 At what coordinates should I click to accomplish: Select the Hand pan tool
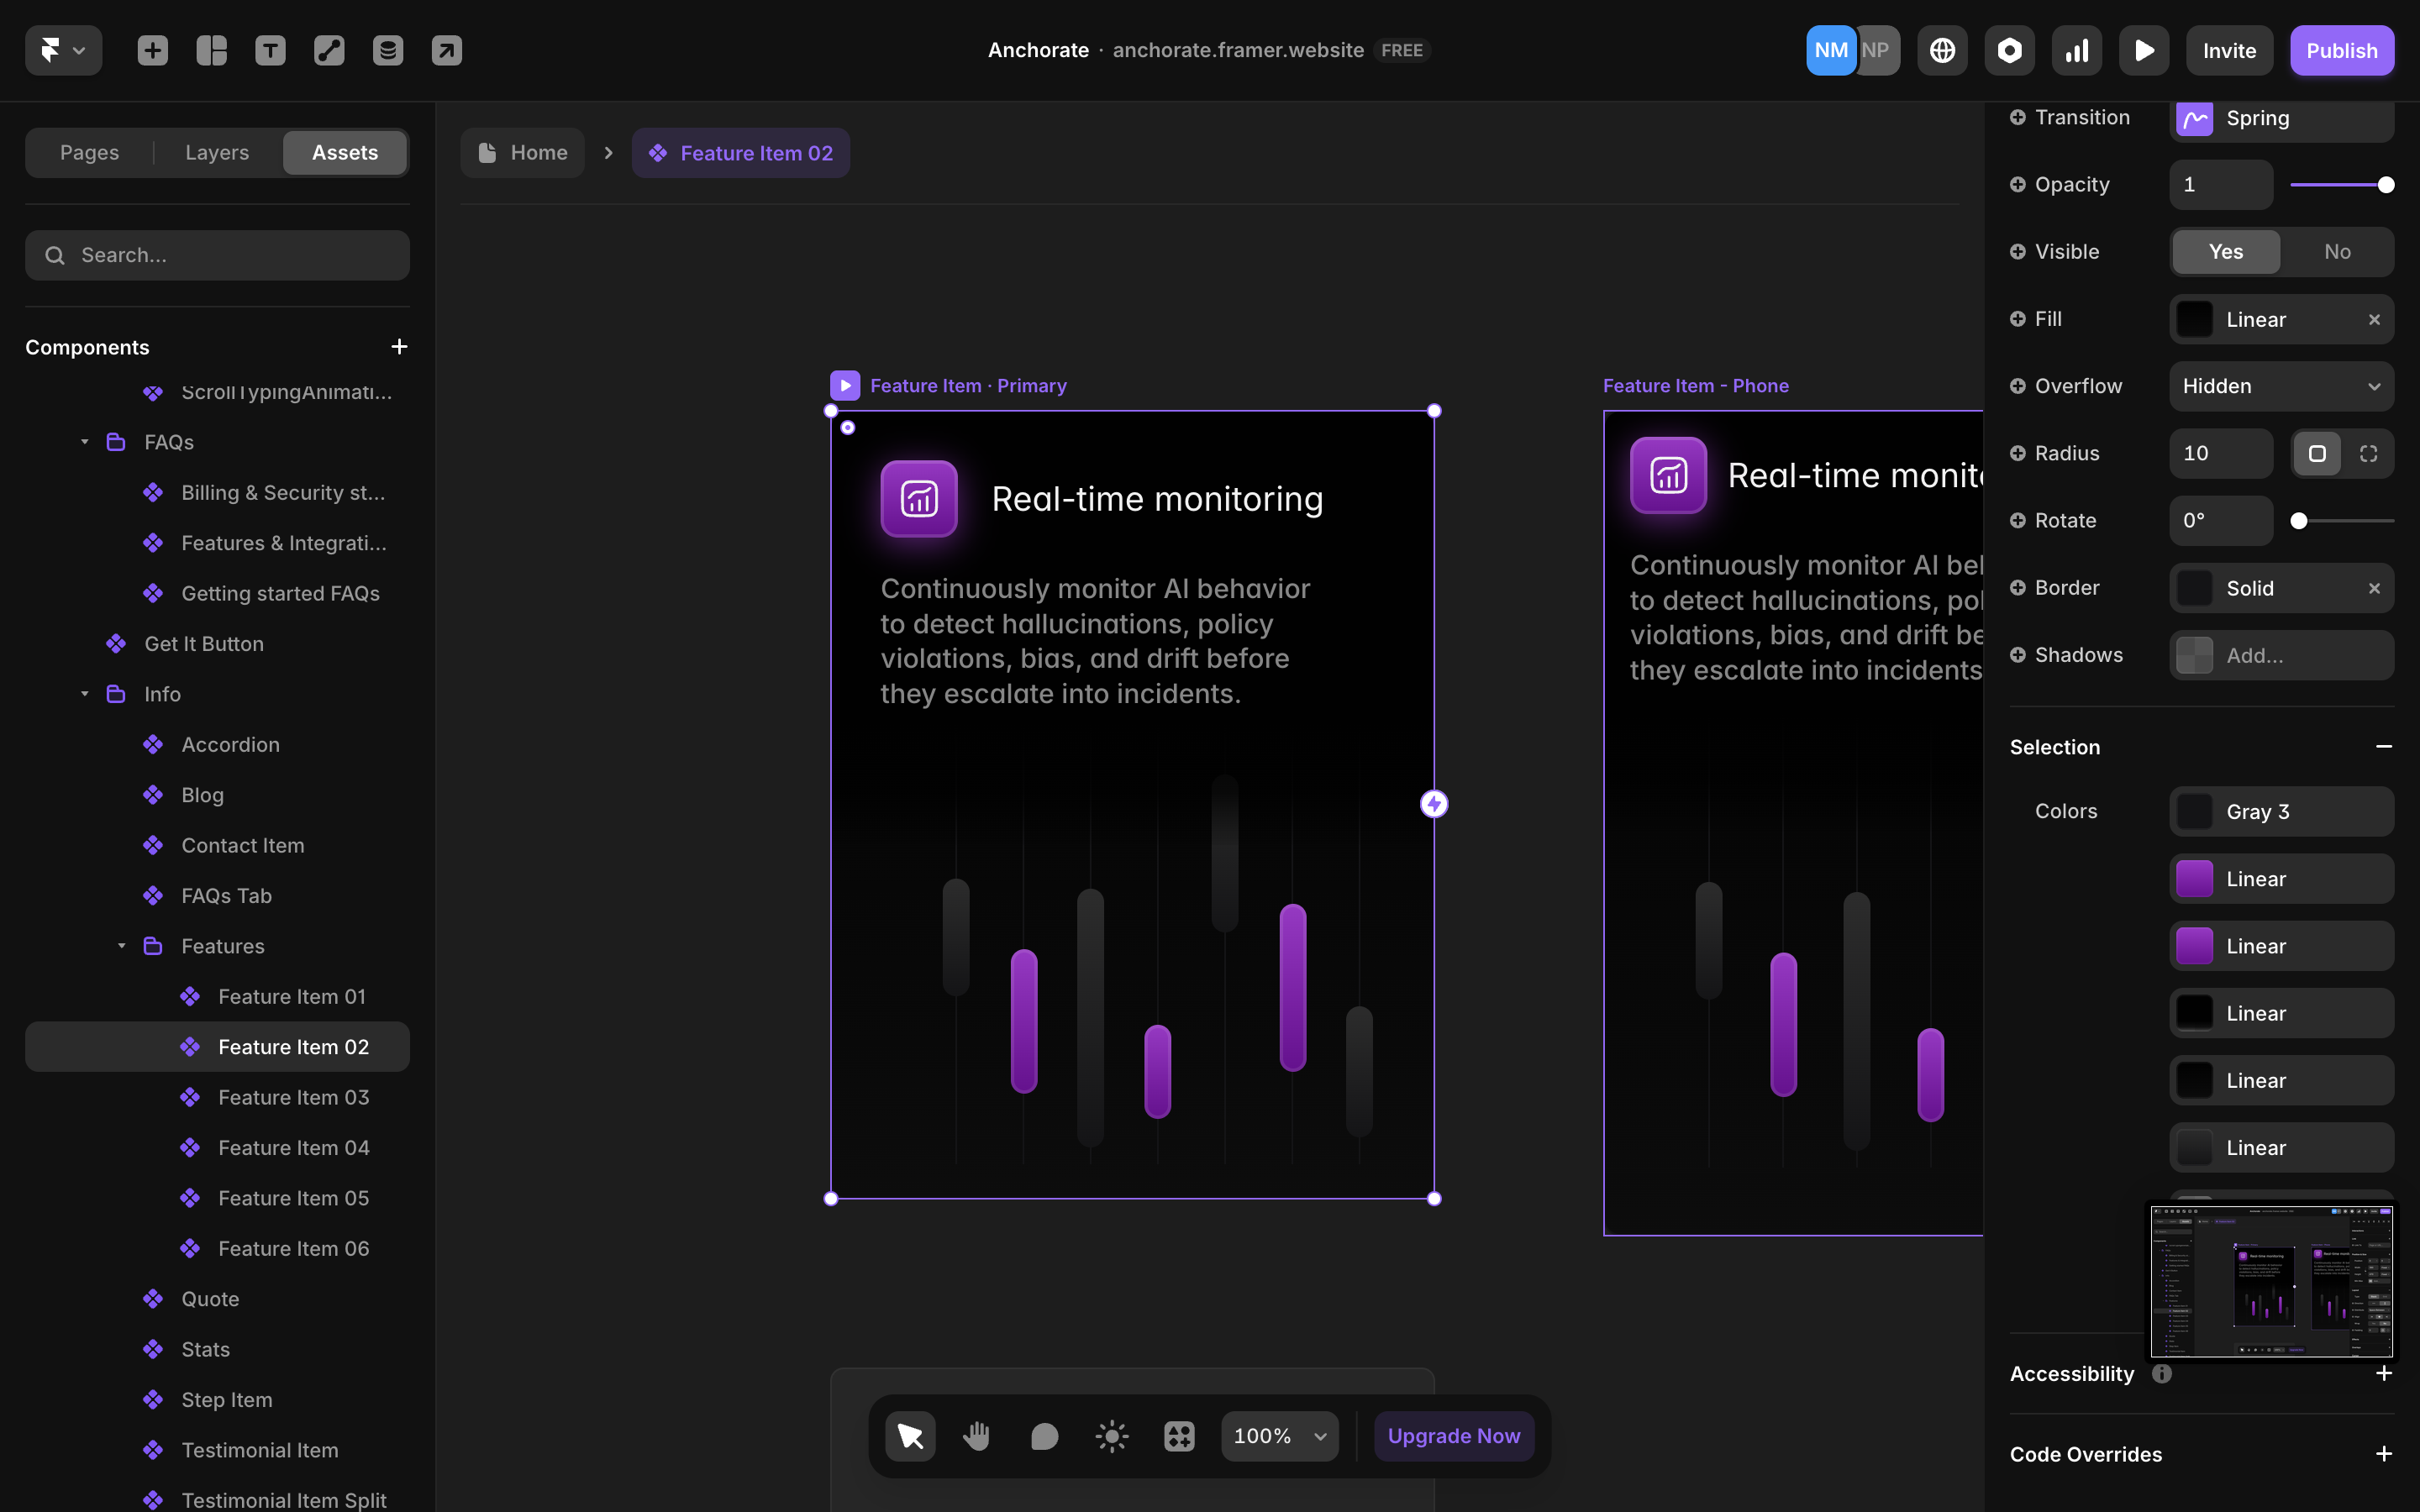(977, 1436)
